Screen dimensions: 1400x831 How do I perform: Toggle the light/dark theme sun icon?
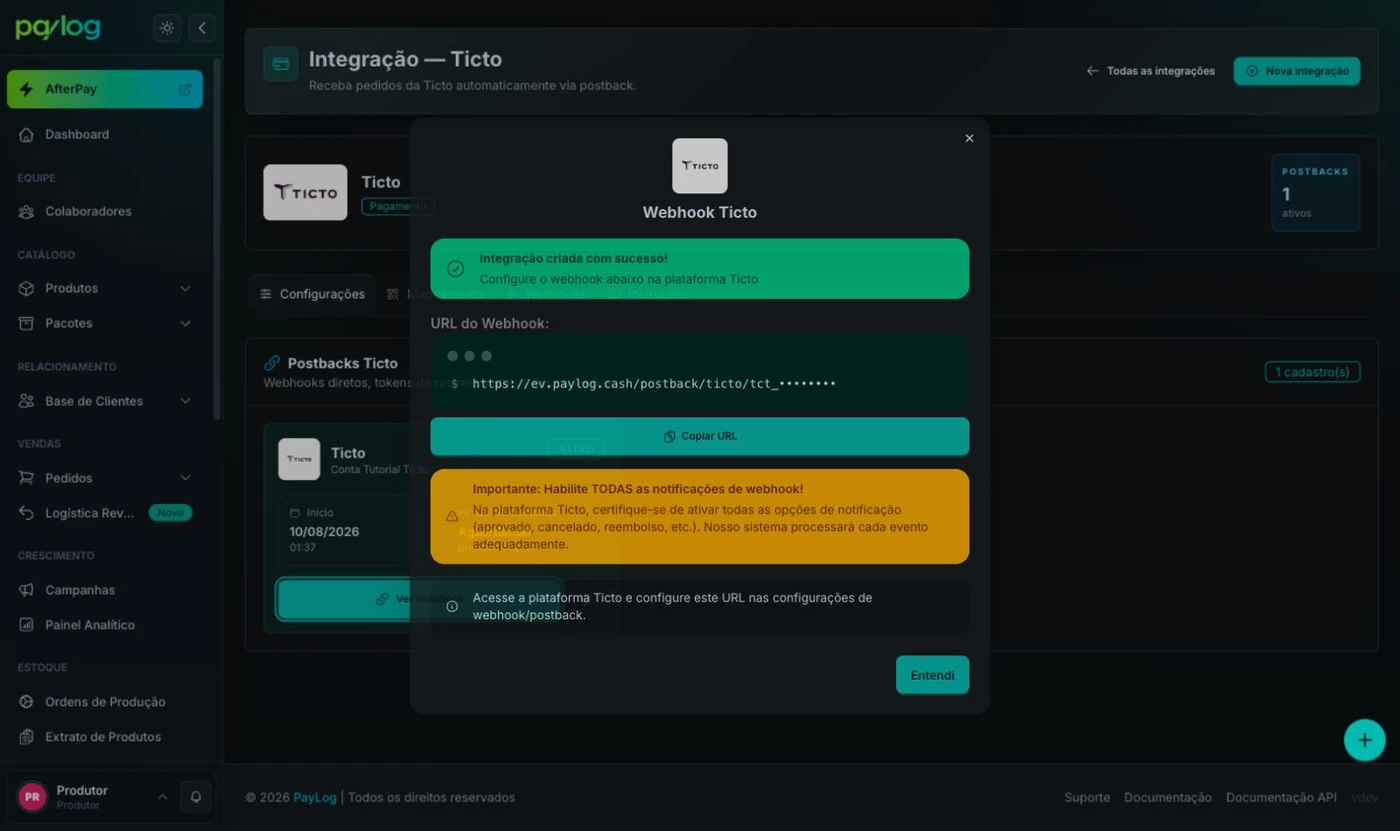167,28
